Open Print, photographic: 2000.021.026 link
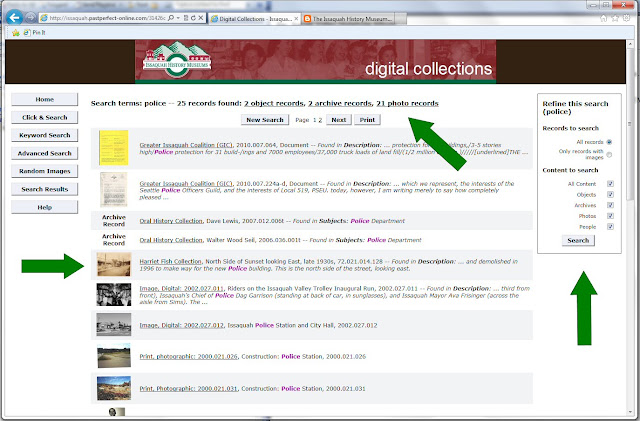Image resolution: width=640 pixels, height=421 pixels. [189, 356]
